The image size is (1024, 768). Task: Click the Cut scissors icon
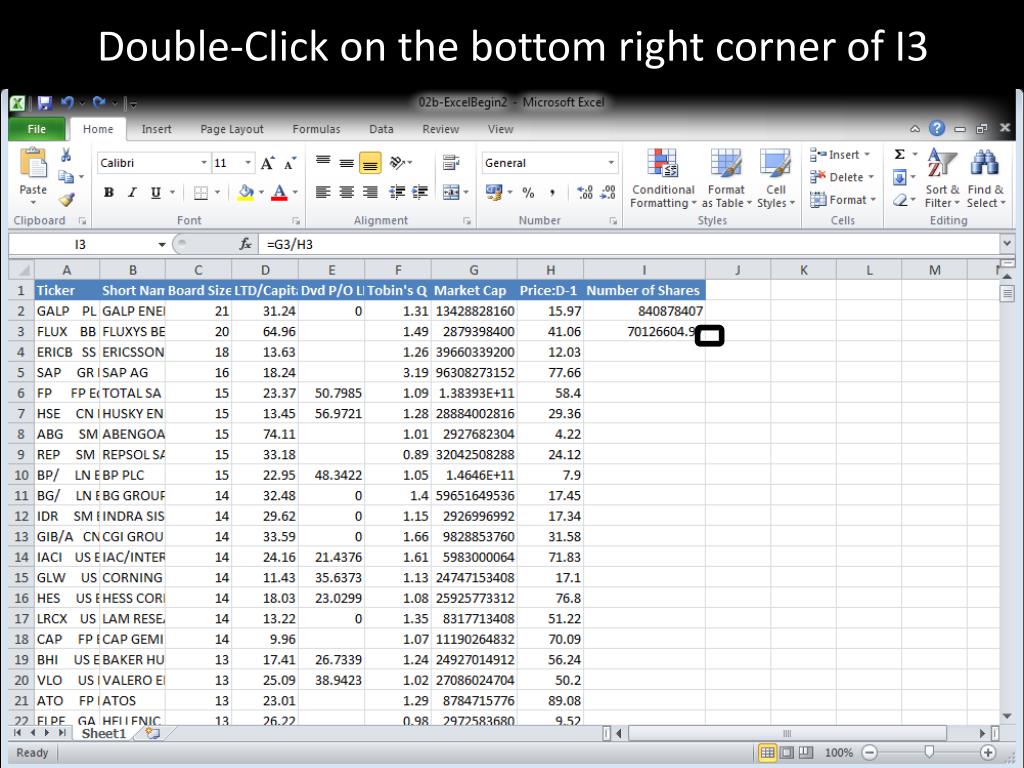[x=65, y=155]
